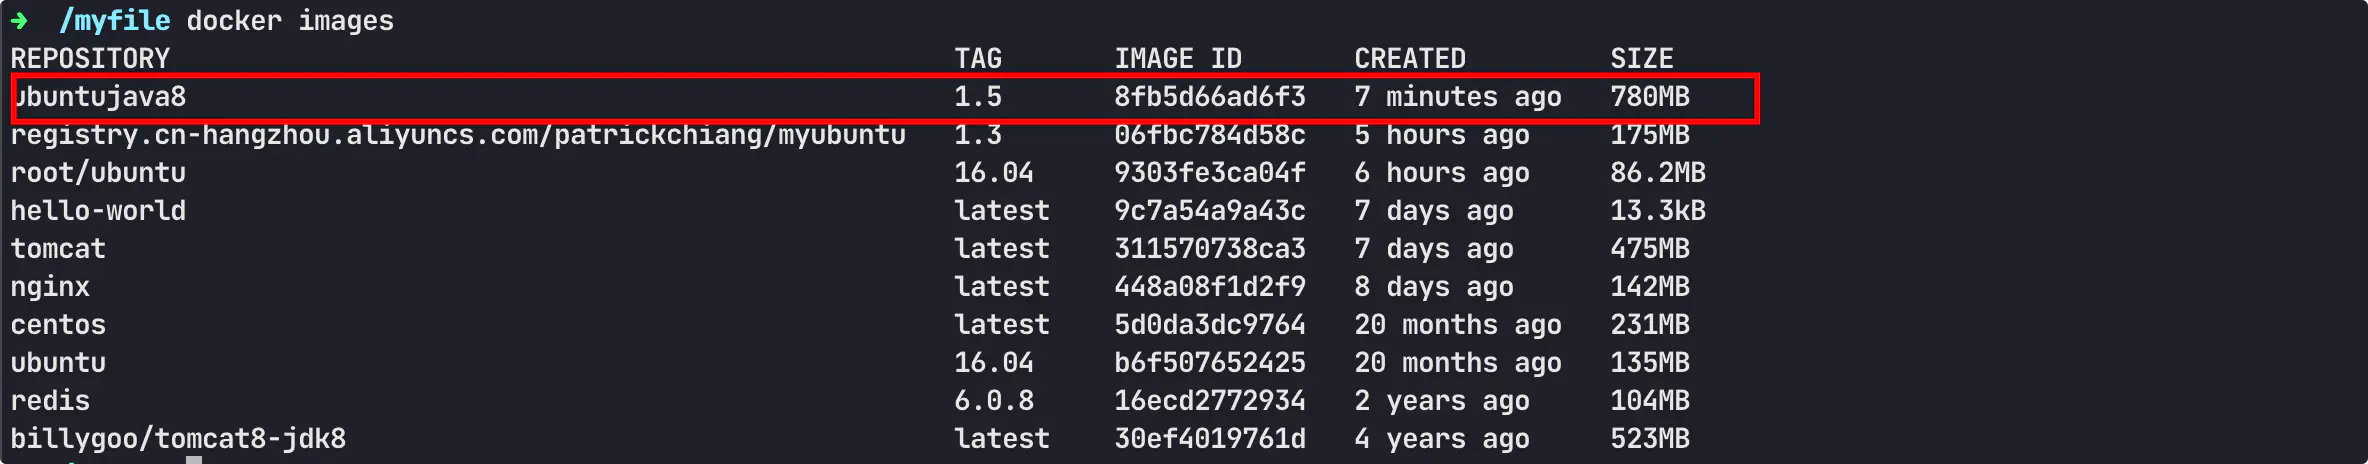
Task: Click tomcat image ID 311570738ca3
Action: coord(1210,249)
